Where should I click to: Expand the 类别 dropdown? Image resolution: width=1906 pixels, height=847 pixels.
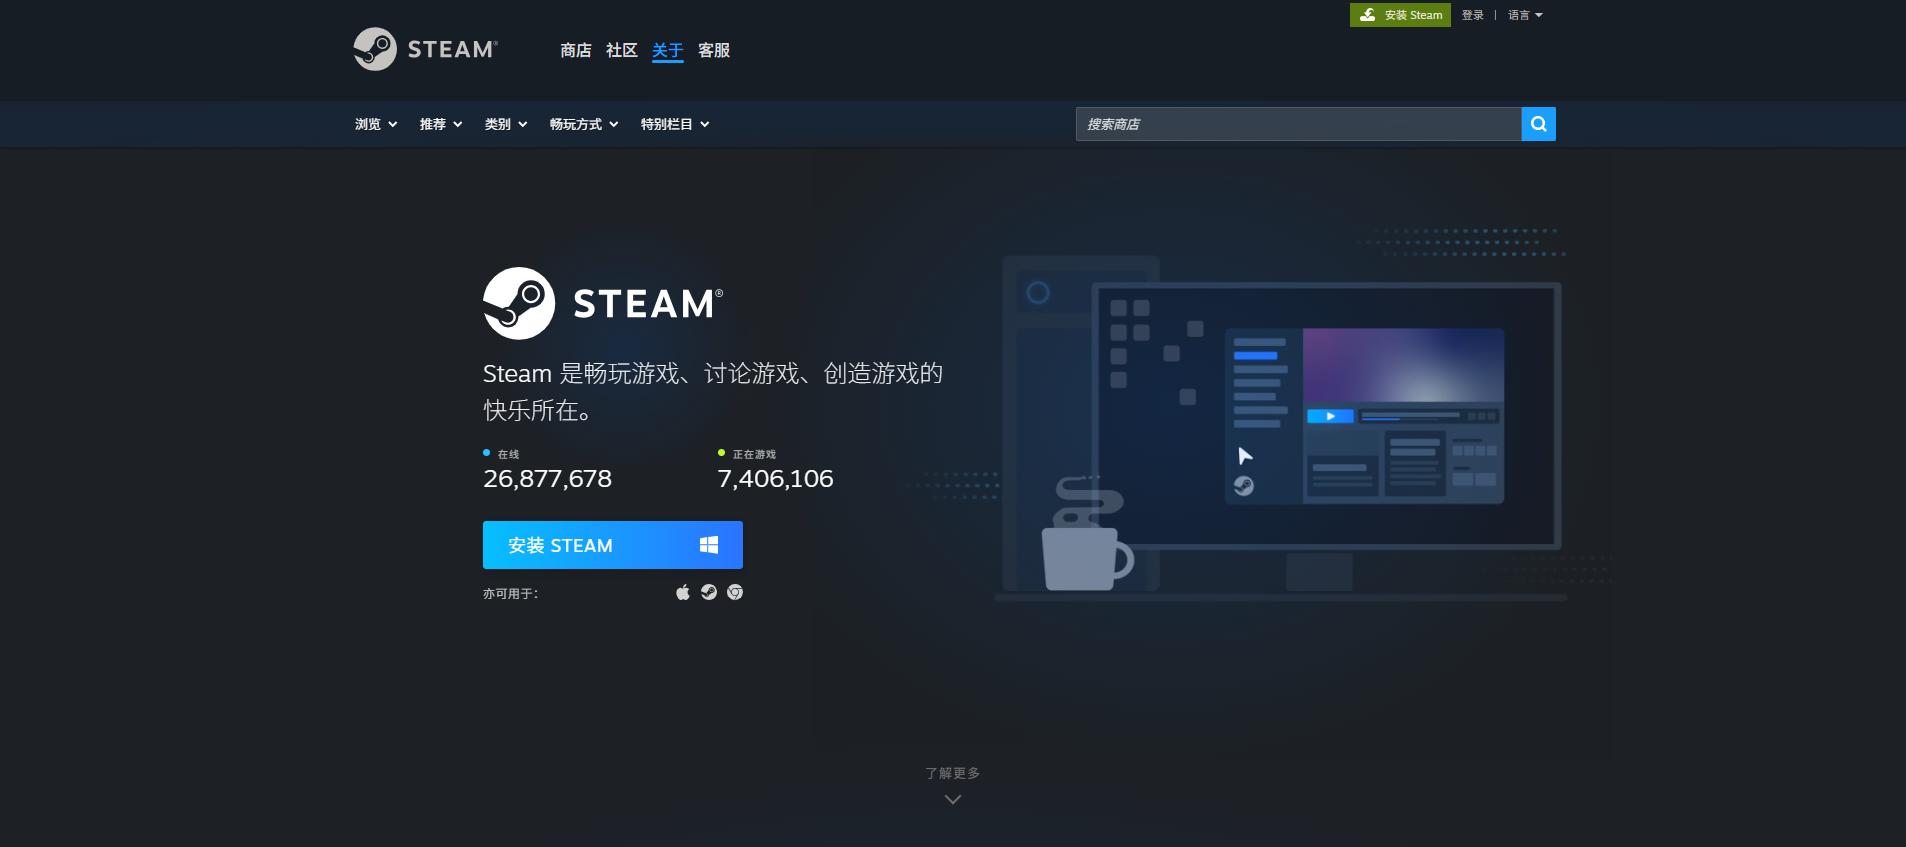tap(506, 124)
